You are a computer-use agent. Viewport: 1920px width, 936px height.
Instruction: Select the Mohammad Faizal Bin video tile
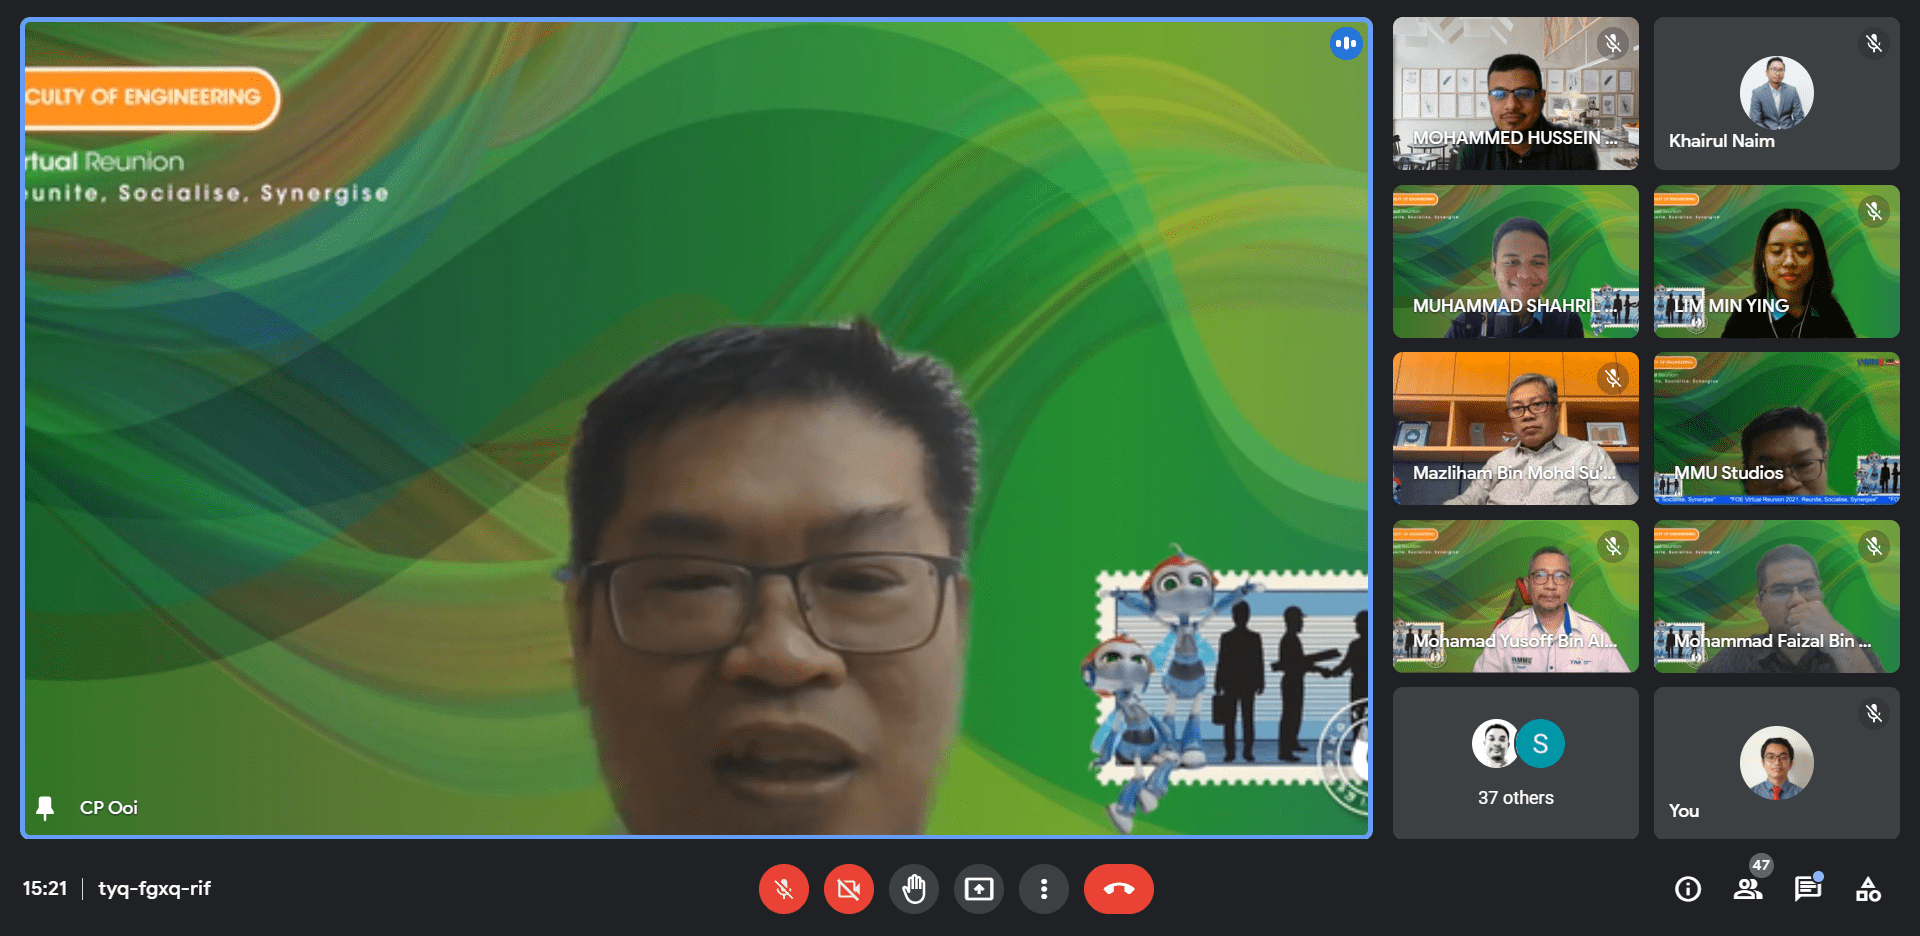point(1777,596)
